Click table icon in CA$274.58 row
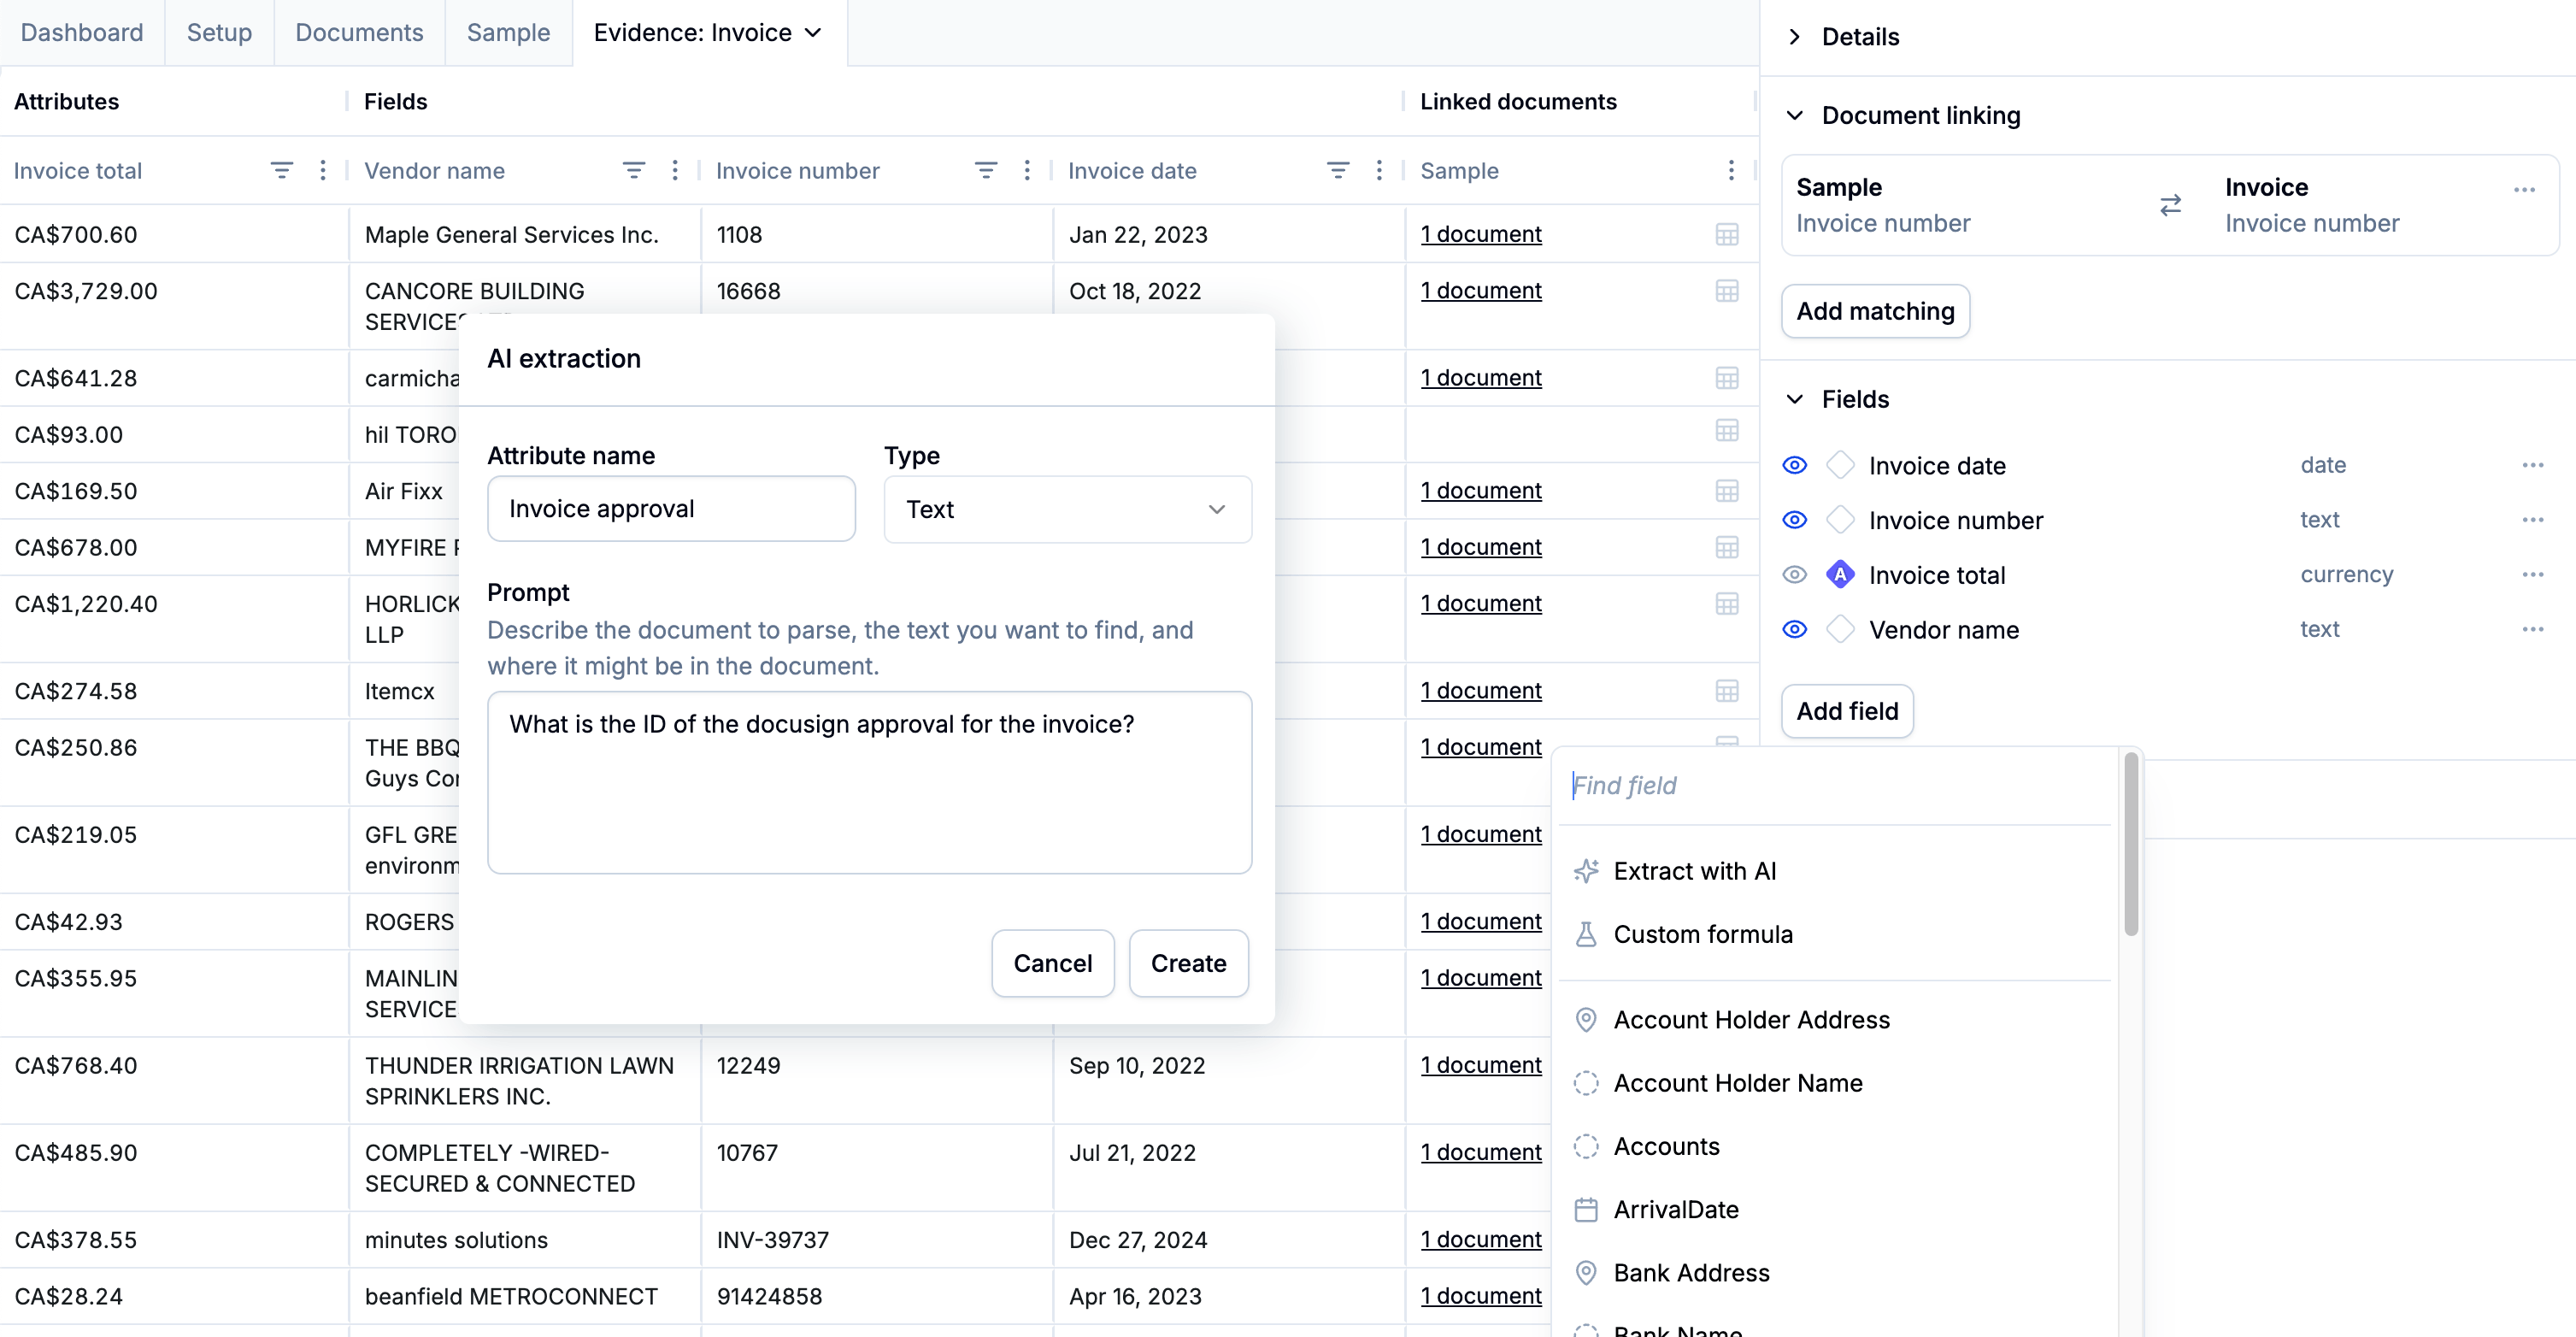Image resolution: width=2576 pixels, height=1337 pixels. point(1727,691)
